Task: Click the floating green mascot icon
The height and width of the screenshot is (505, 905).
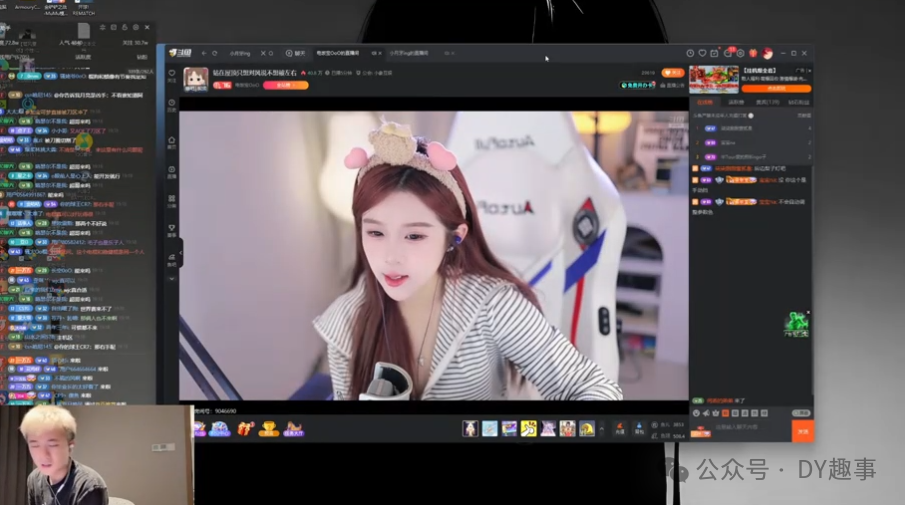Action: click(x=796, y=325)
